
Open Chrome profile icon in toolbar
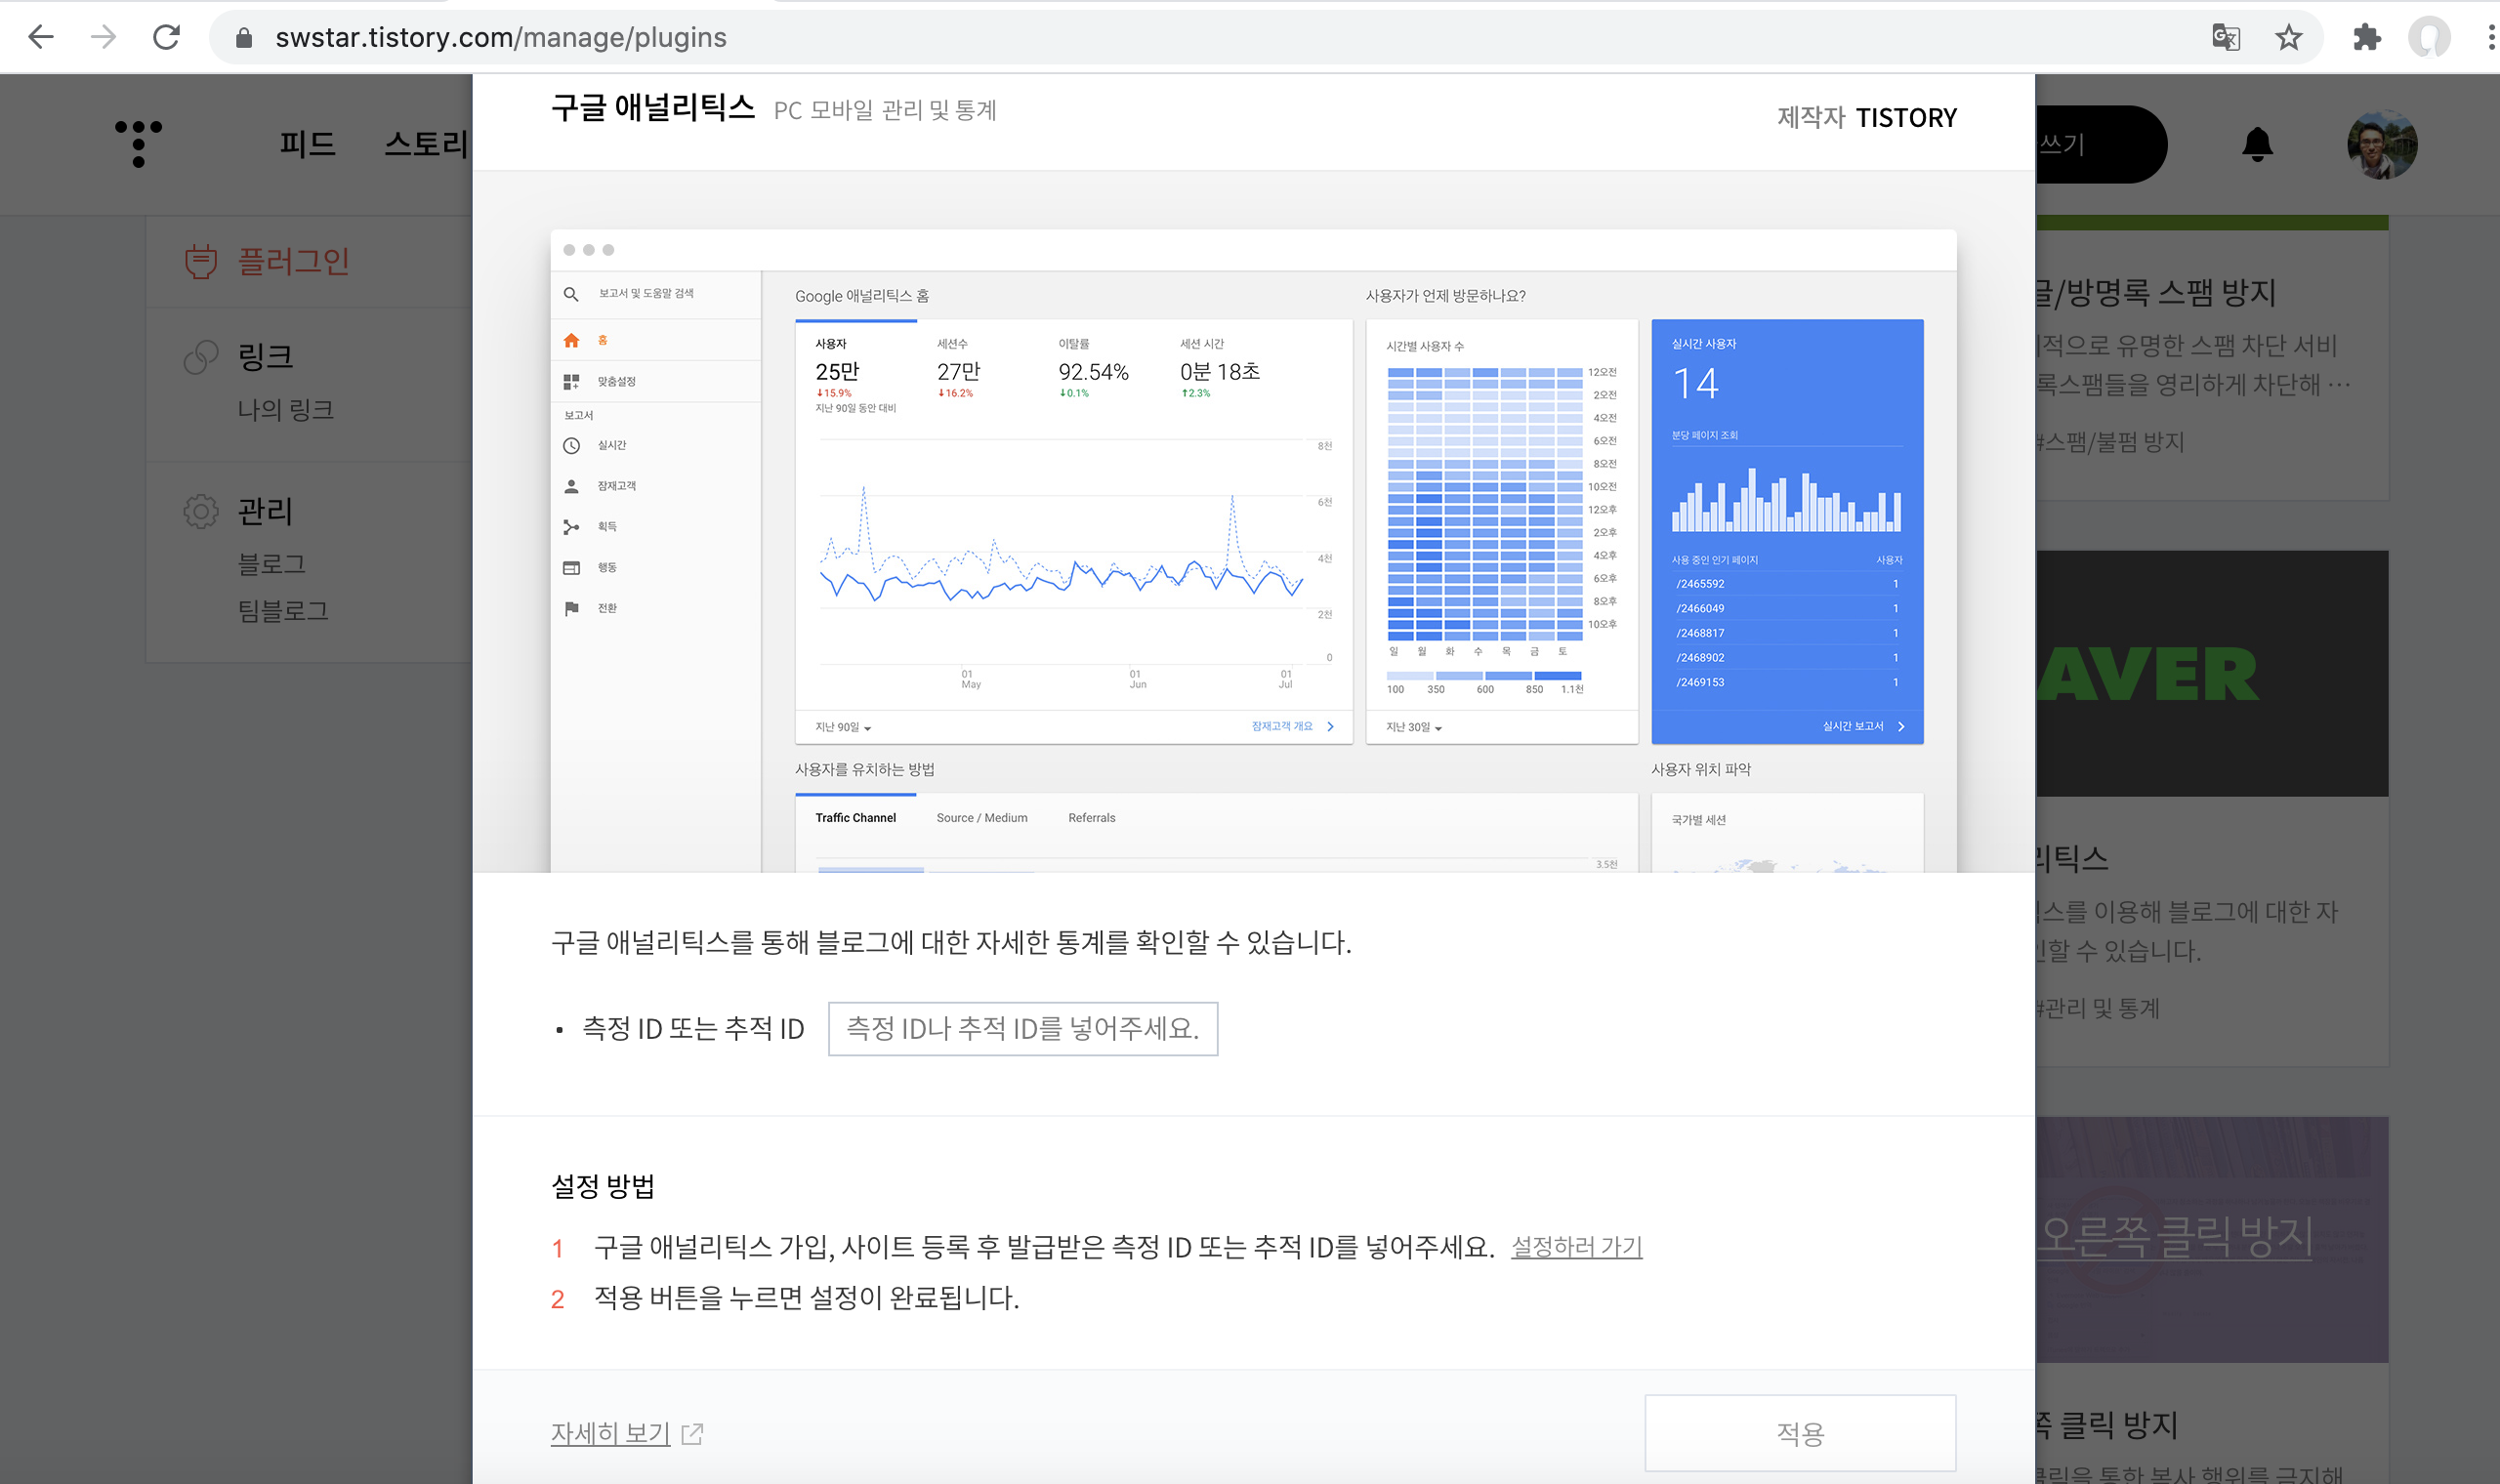[2429, 38]
